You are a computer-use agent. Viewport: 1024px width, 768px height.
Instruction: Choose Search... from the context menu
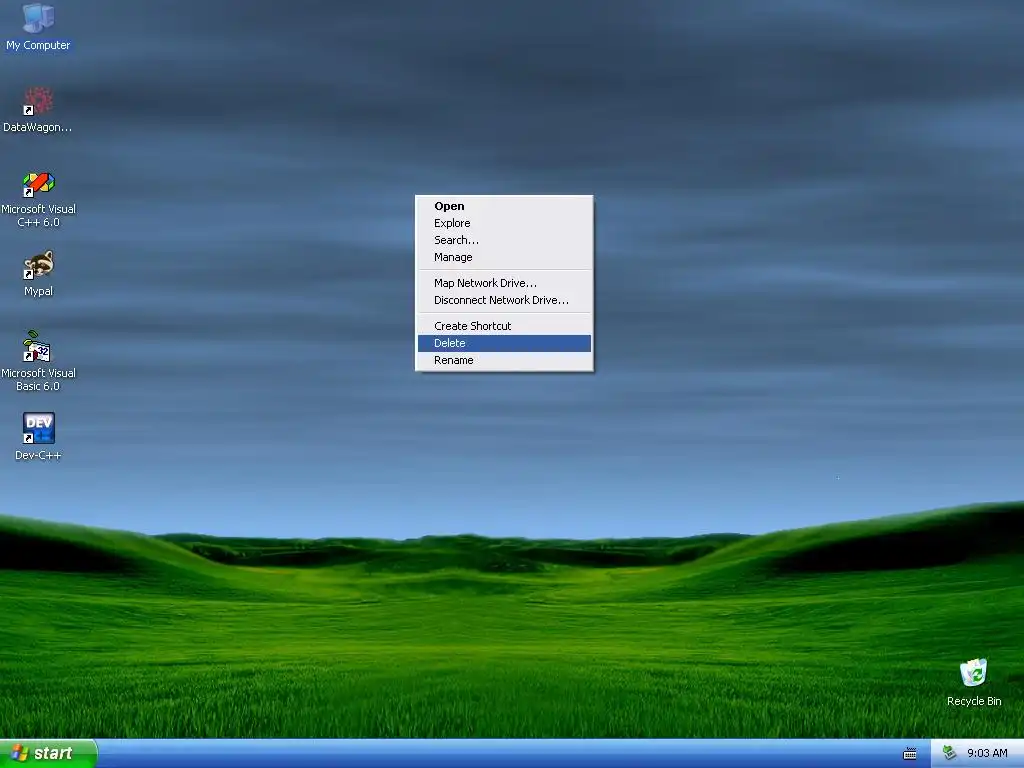coord(504,240)
